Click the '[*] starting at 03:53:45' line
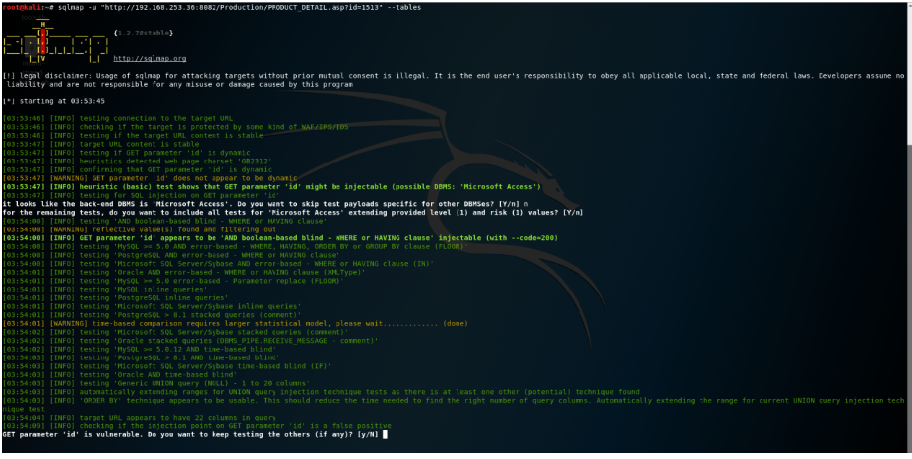The image size is (912, 459). coord(54,101)
